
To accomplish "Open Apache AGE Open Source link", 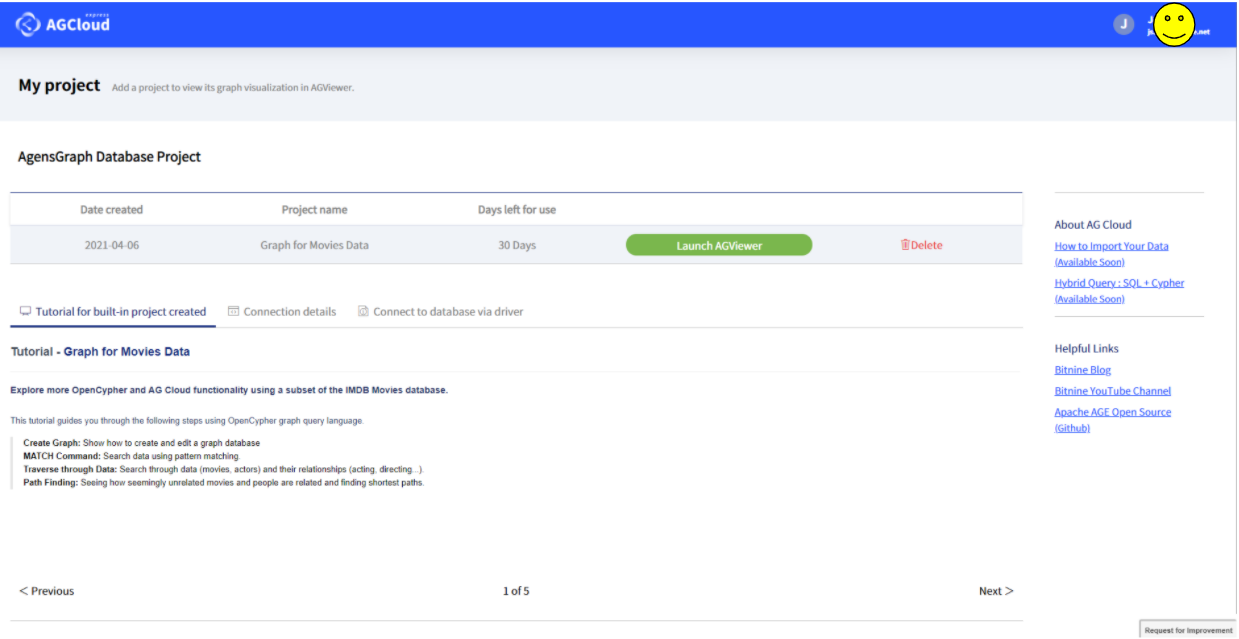I will pyautogui.click(x=1112, y=420).
